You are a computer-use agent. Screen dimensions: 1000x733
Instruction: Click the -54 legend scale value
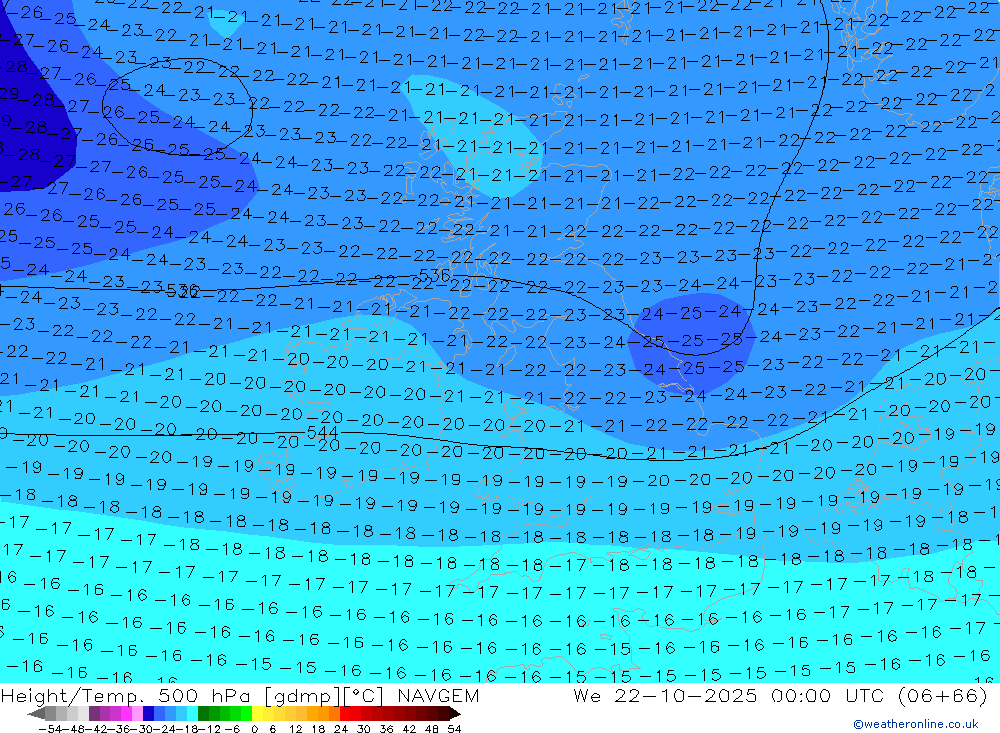50,729
